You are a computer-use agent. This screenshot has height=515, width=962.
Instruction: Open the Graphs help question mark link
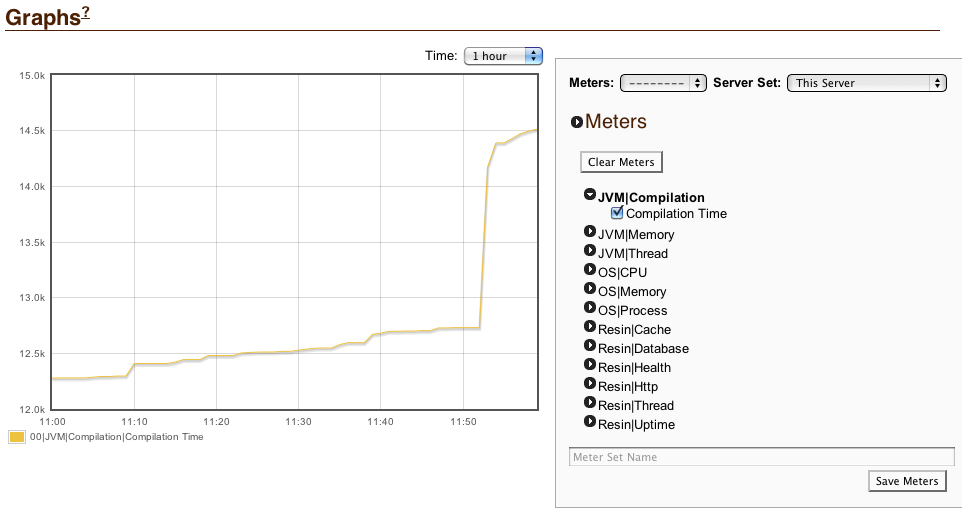point(85,13)
